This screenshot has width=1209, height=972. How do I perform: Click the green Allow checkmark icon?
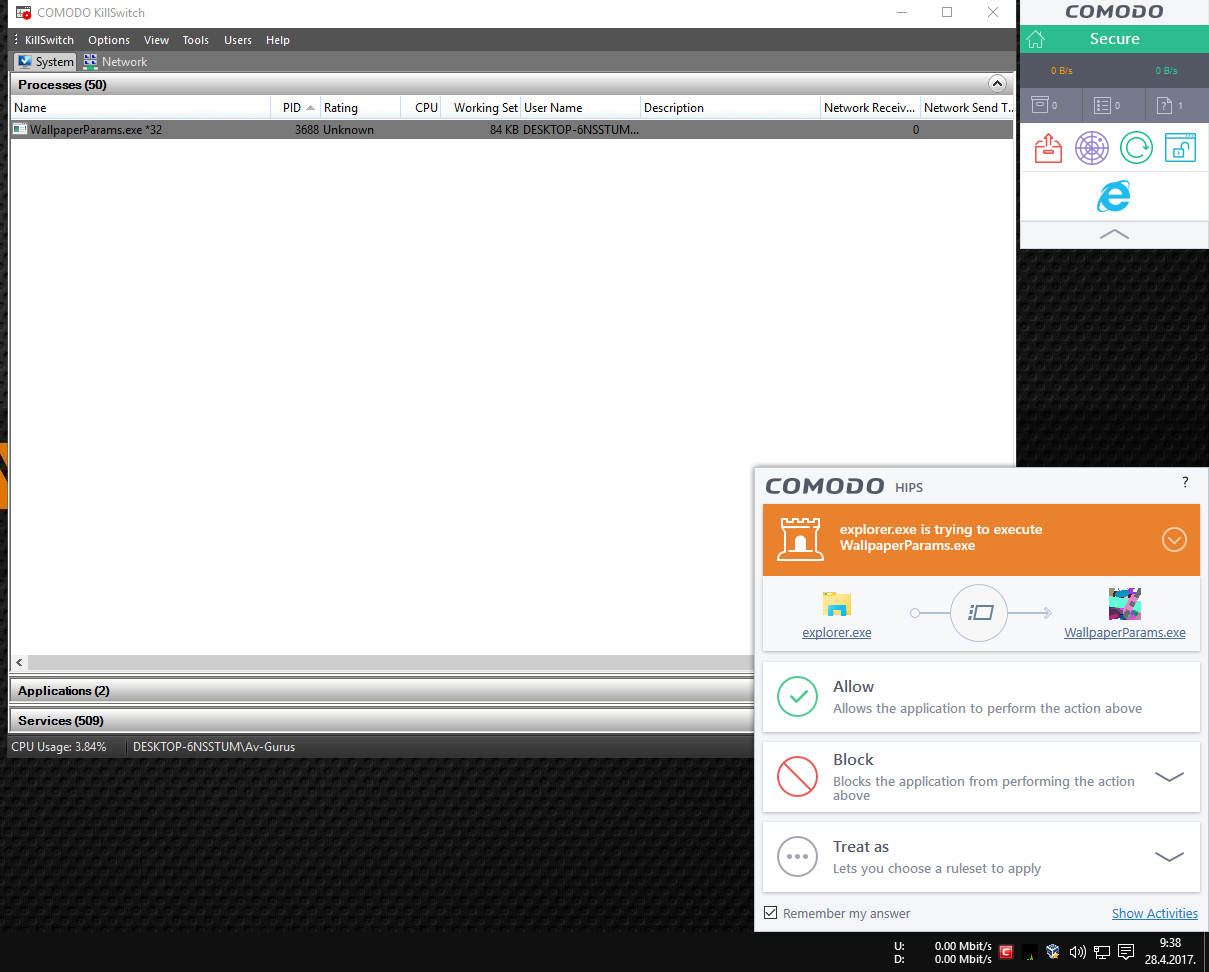(x=798, y=697)
